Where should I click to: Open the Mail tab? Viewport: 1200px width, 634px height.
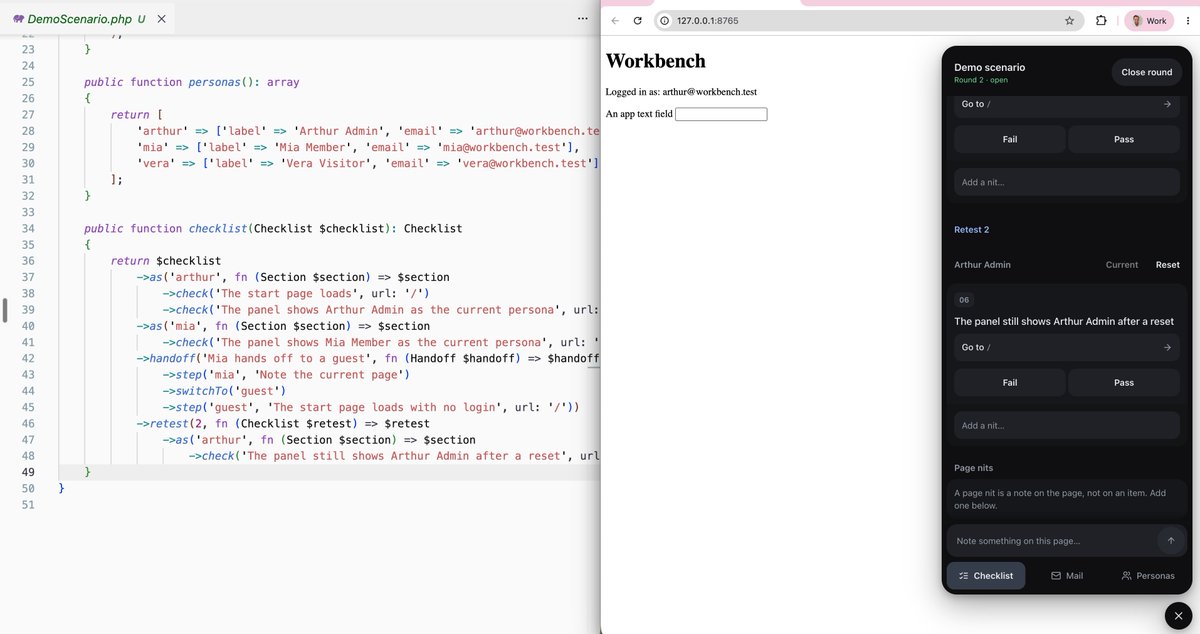coord(1067,575)
